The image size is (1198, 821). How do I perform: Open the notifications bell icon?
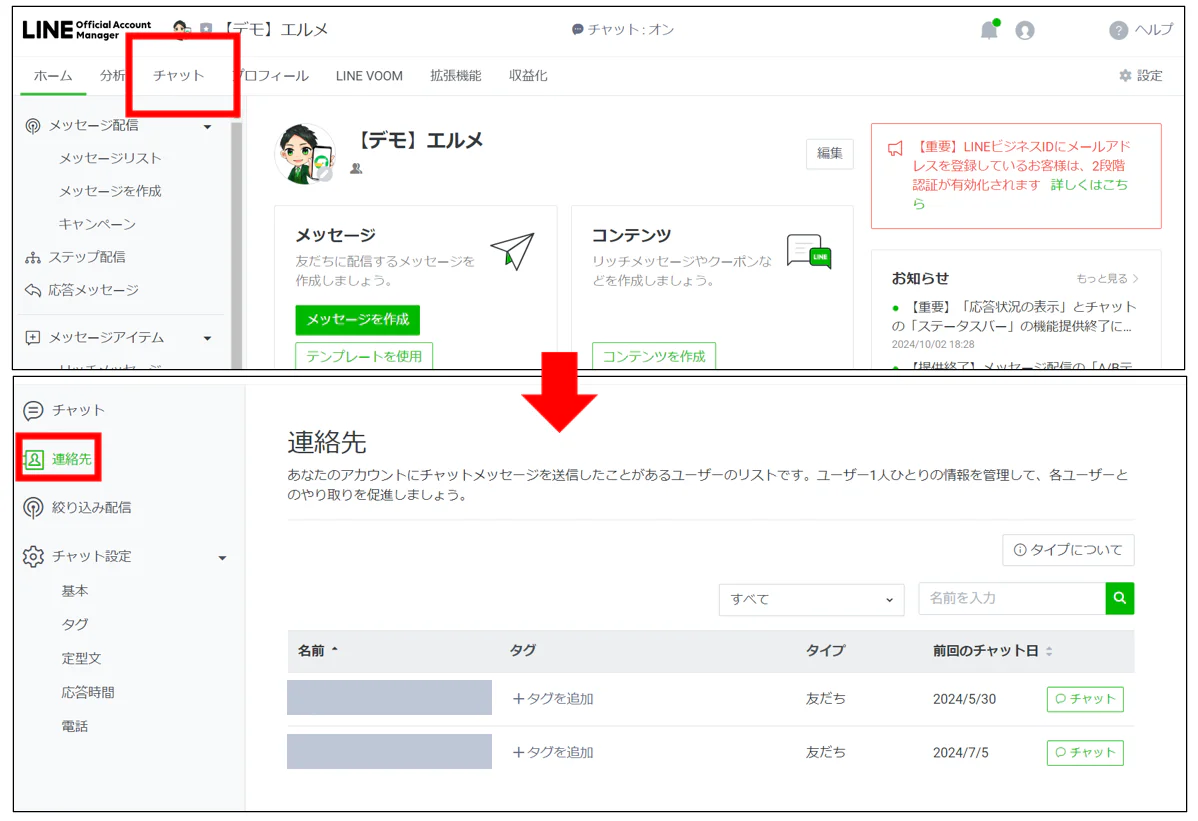[989, 30]
